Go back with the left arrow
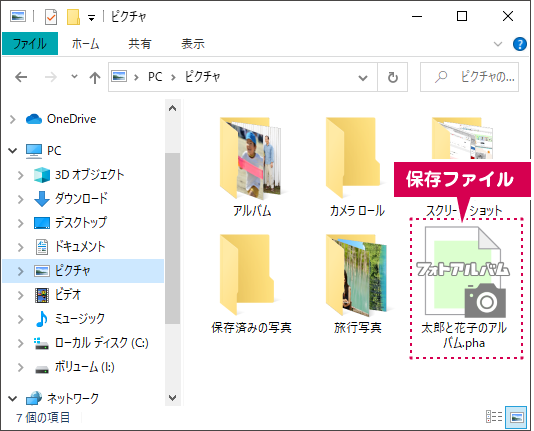 (21, 77)
